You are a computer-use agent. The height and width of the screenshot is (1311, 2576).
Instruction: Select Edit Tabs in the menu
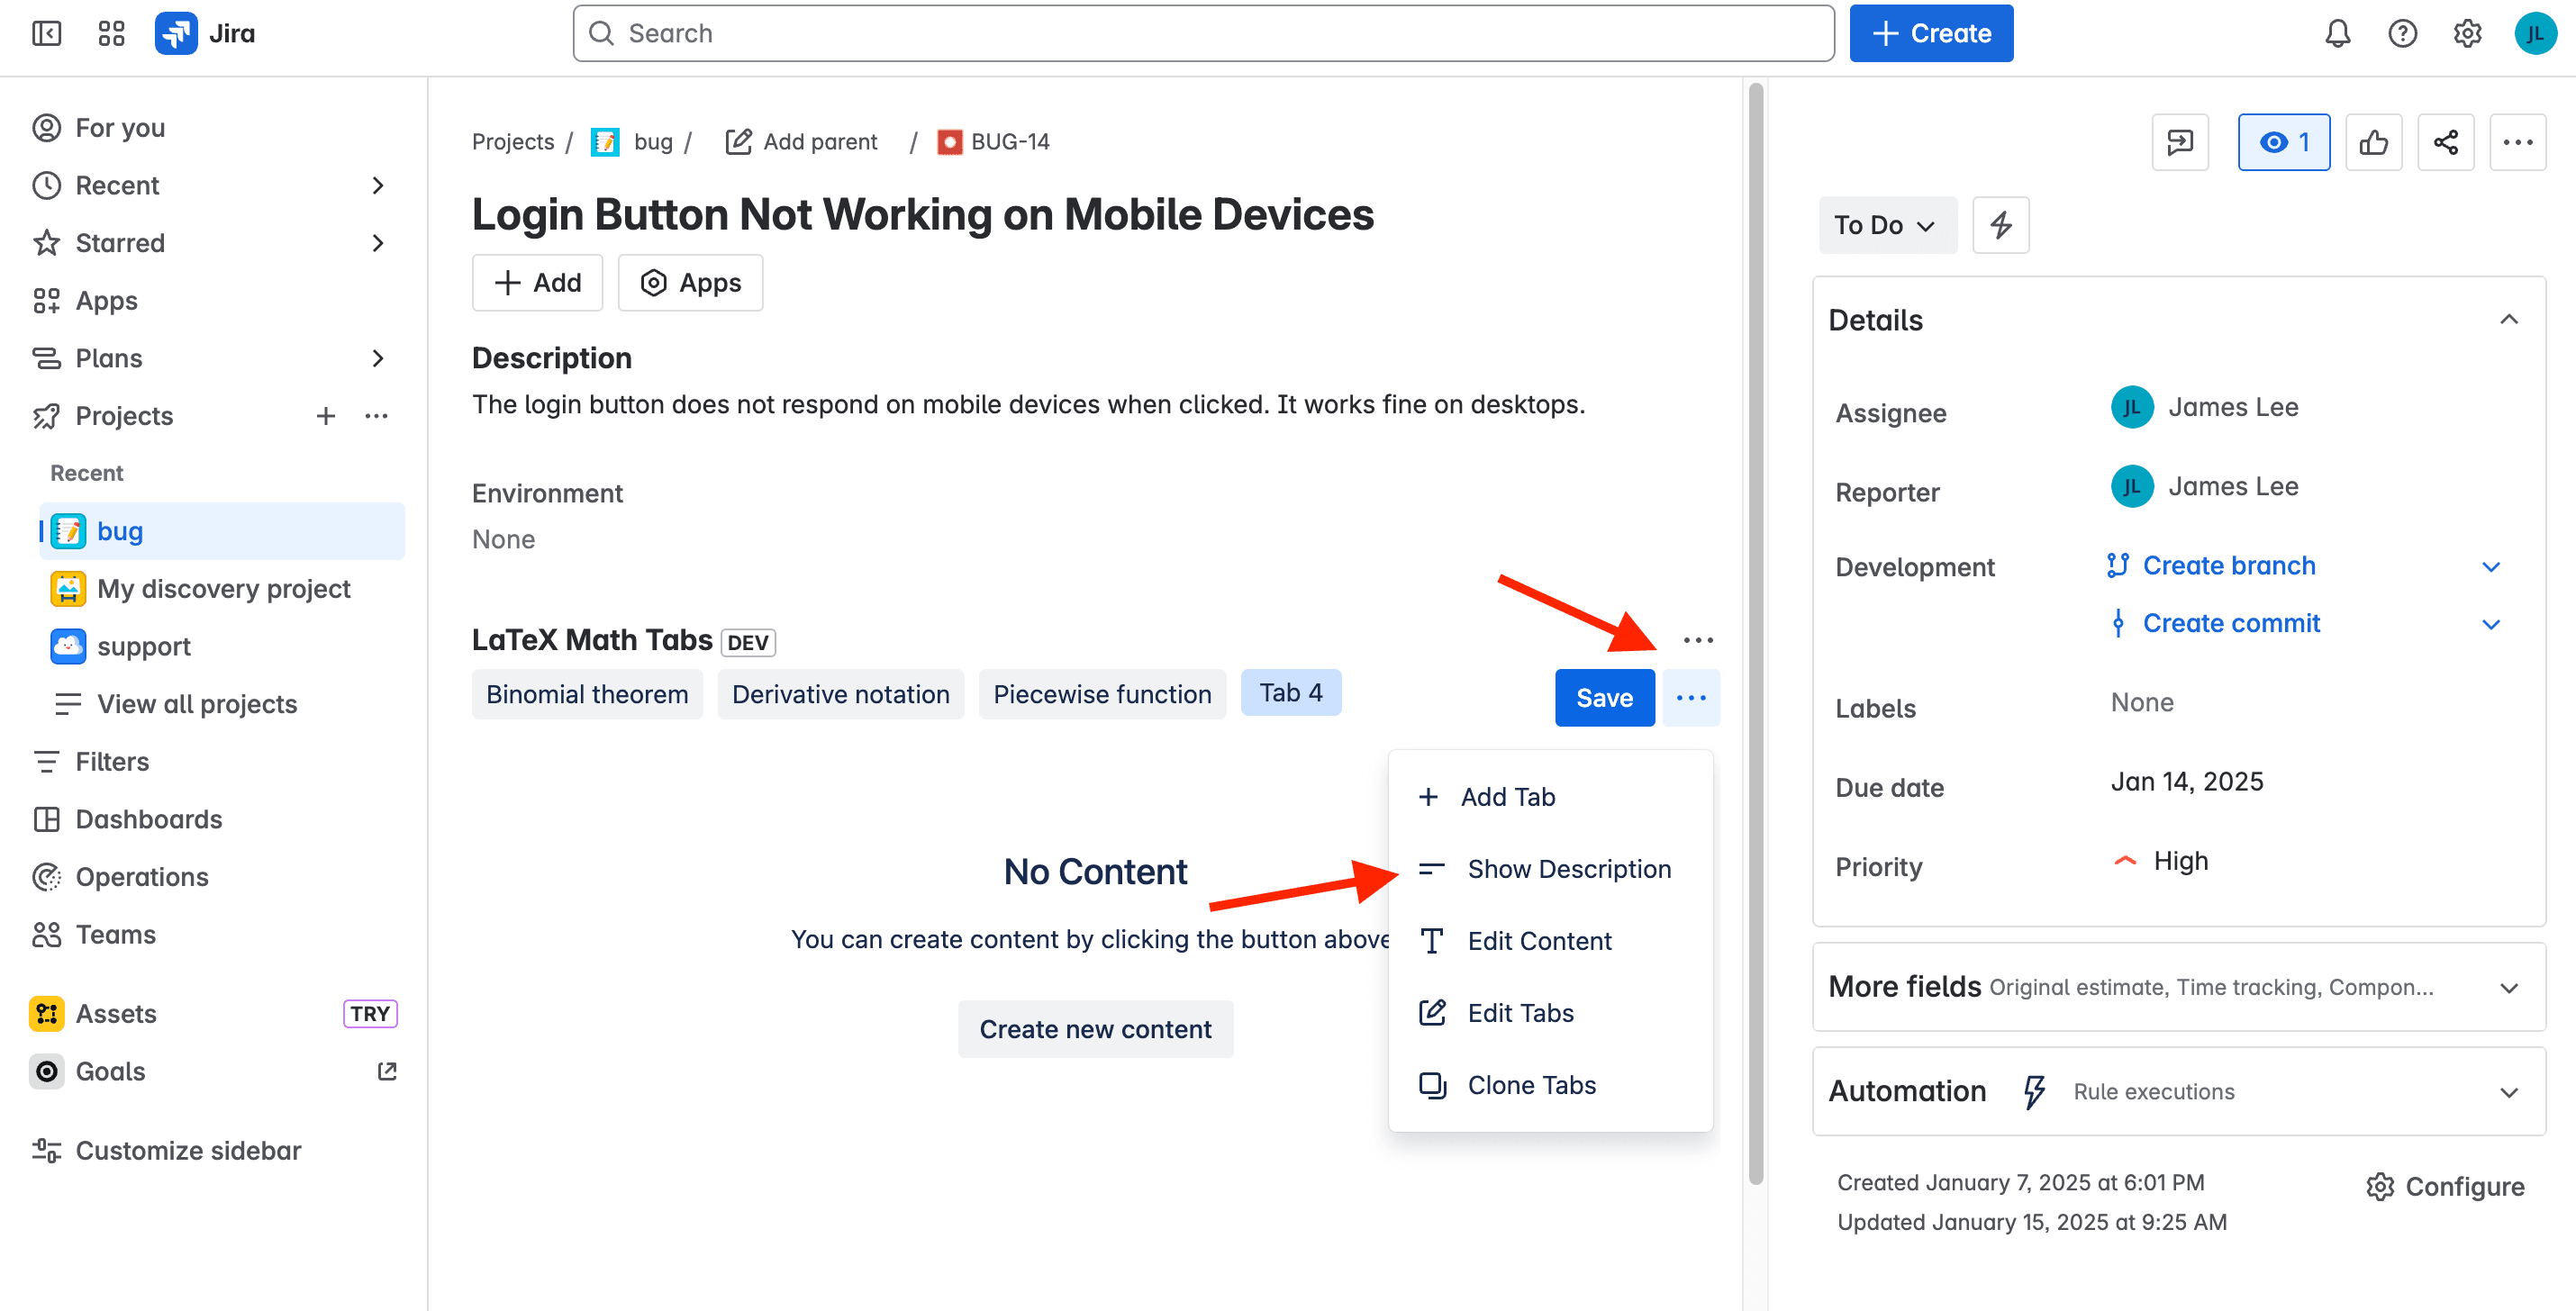coord(1550,1013)
